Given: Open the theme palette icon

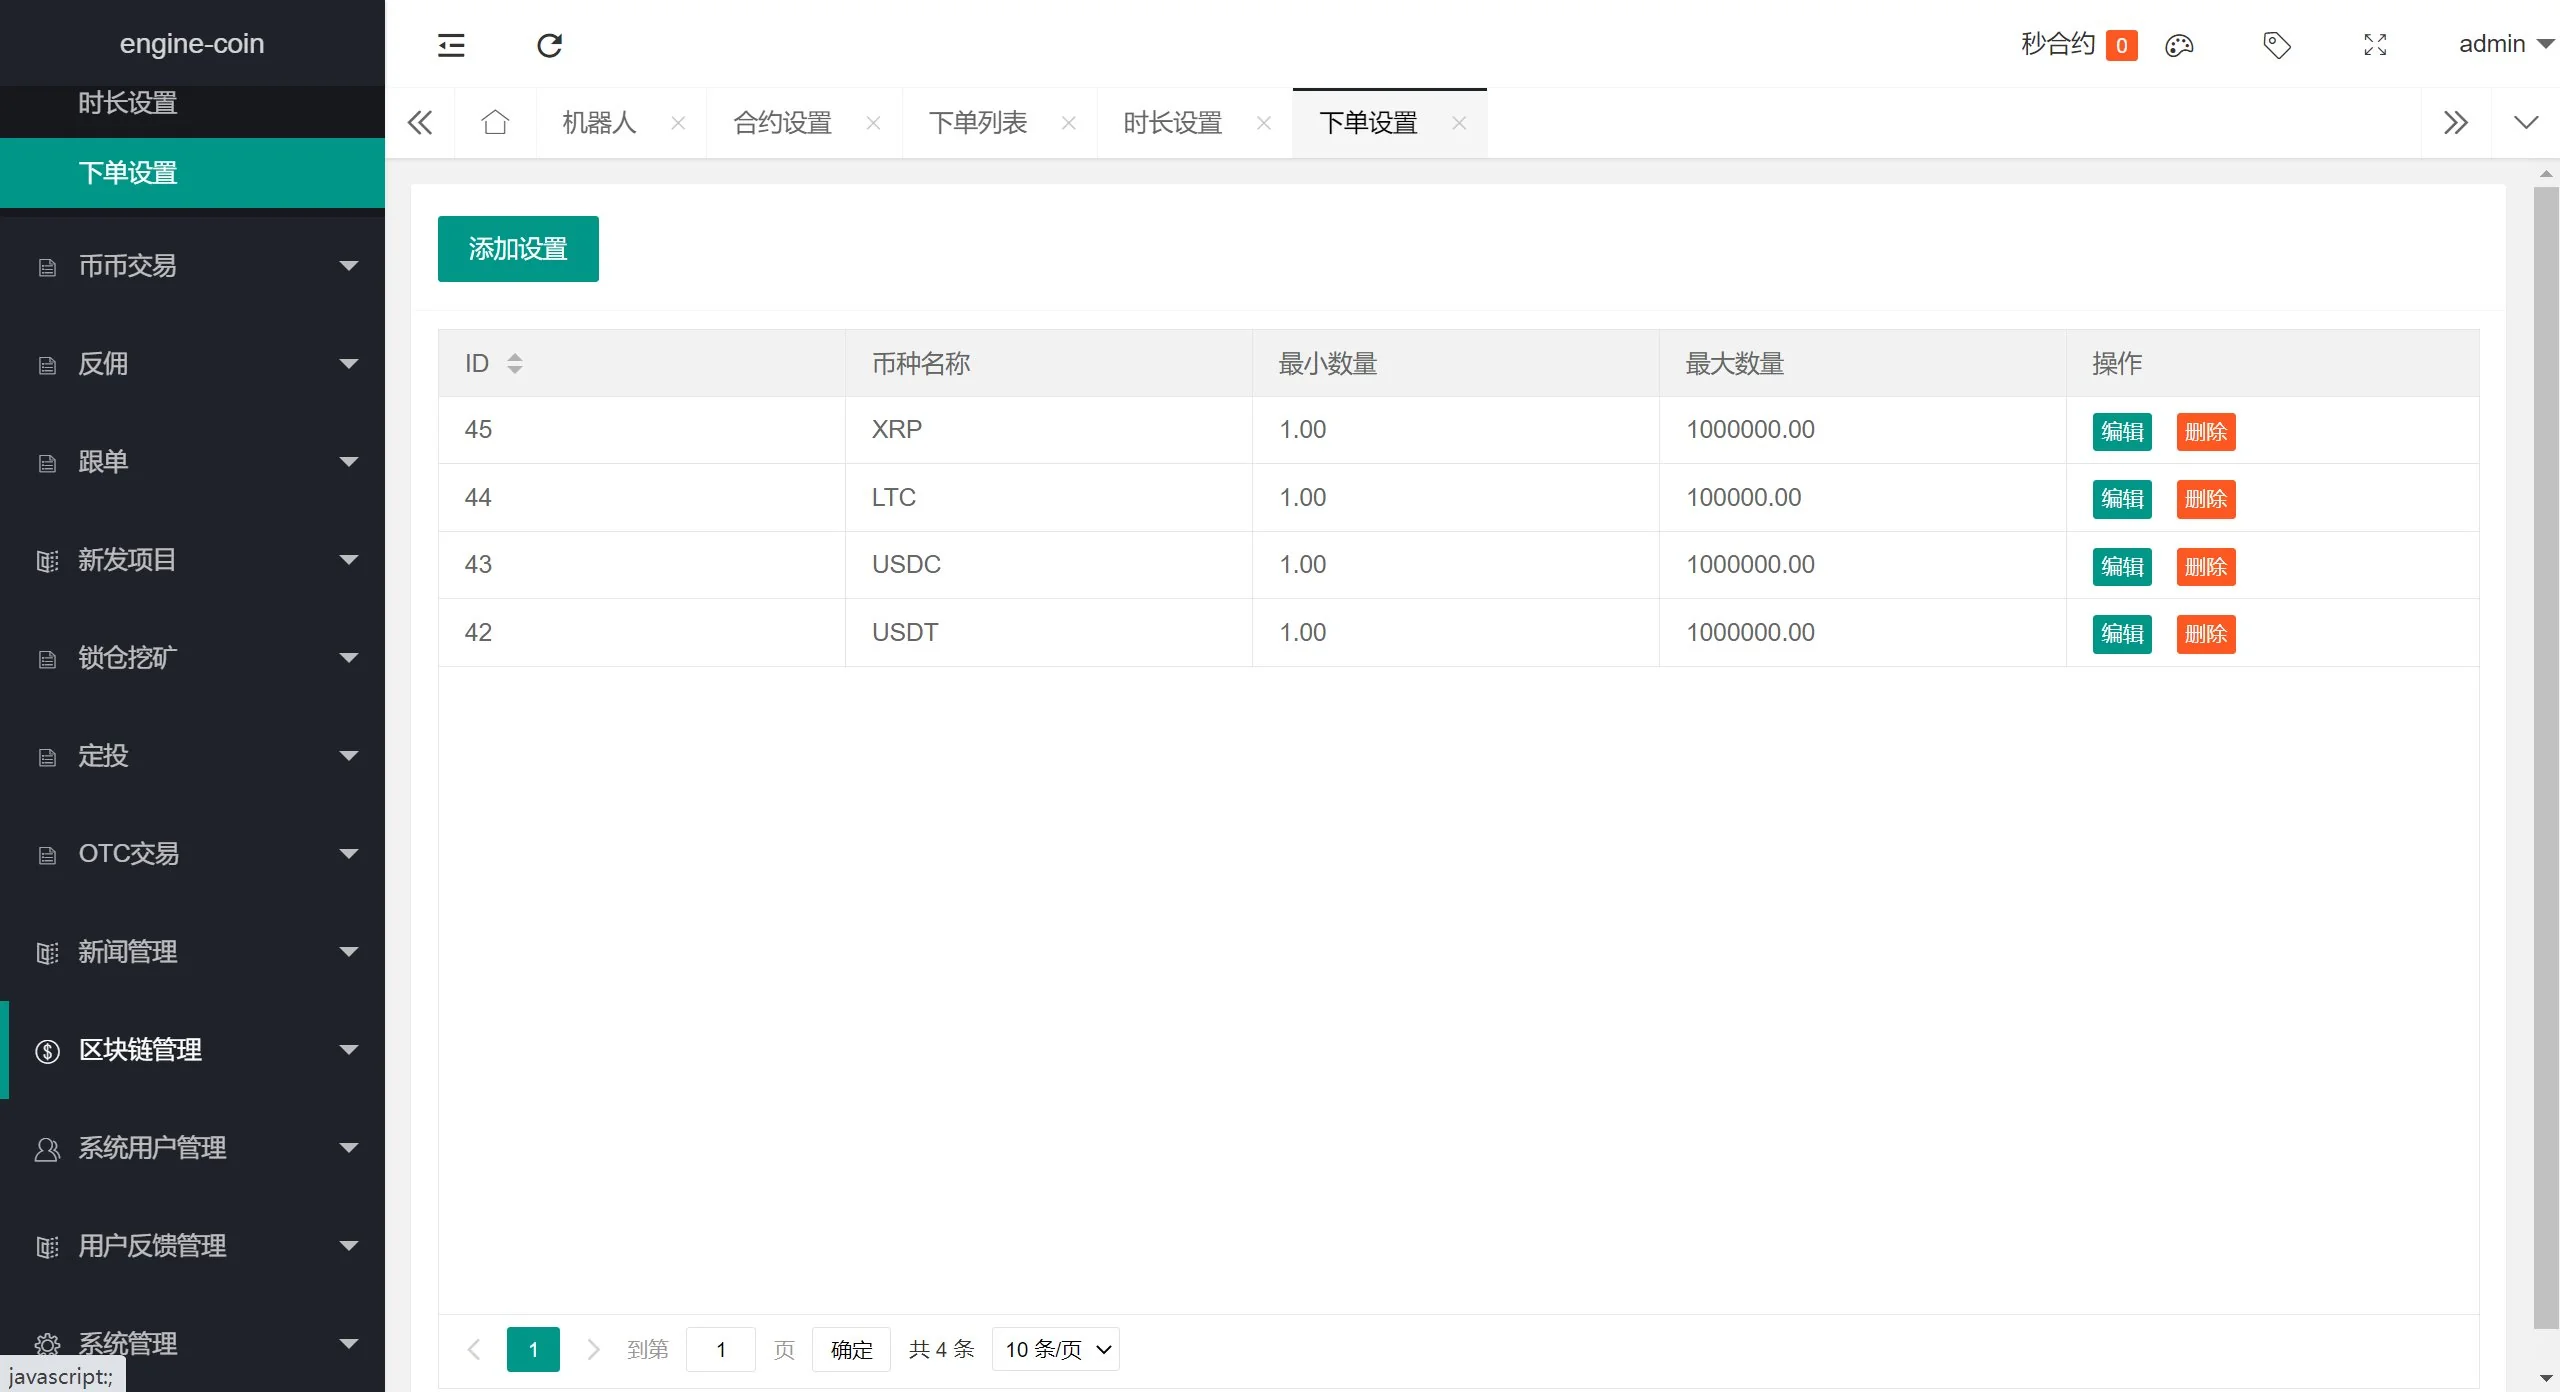Looking at the screenshot, I should point(2179,45).
